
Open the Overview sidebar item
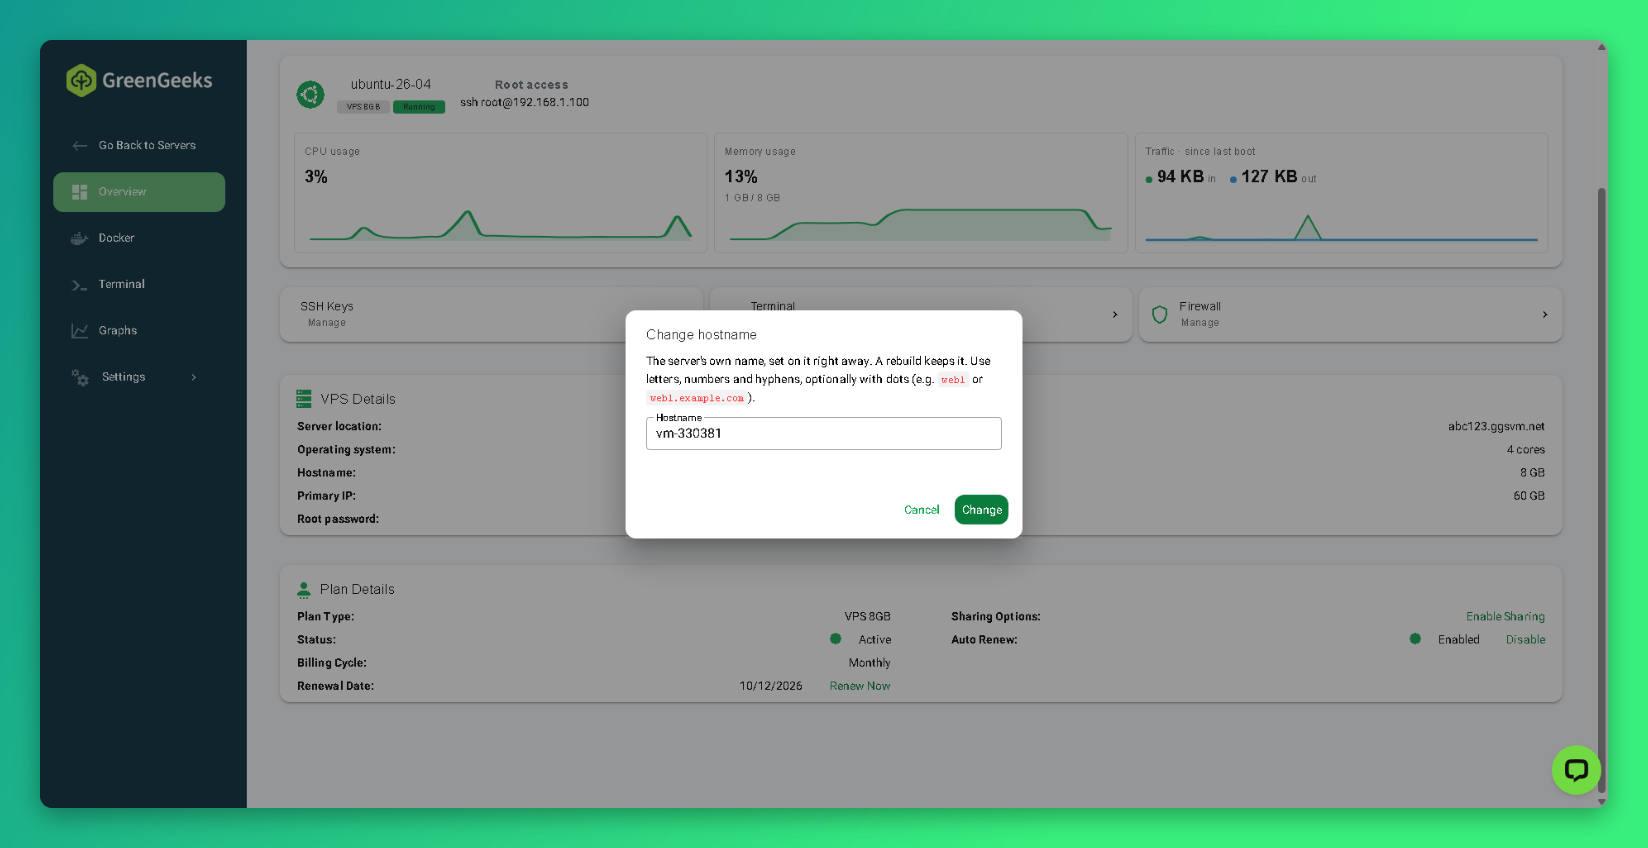139,192
